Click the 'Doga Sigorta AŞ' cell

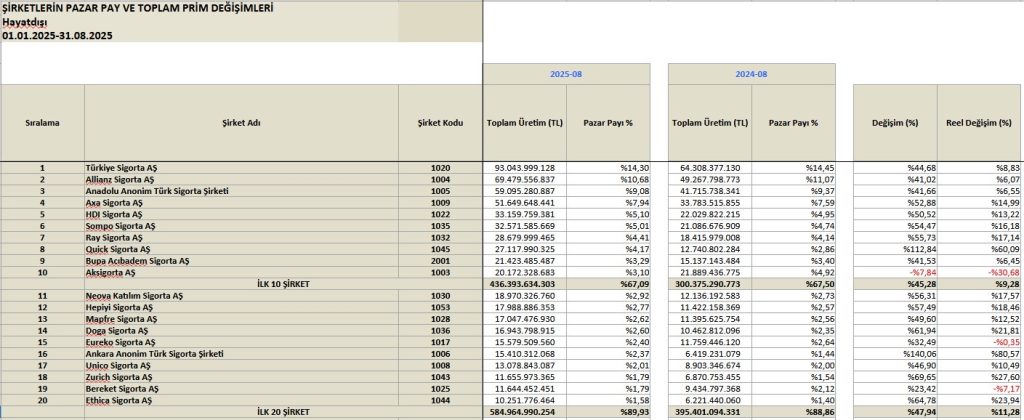[241, 331]
